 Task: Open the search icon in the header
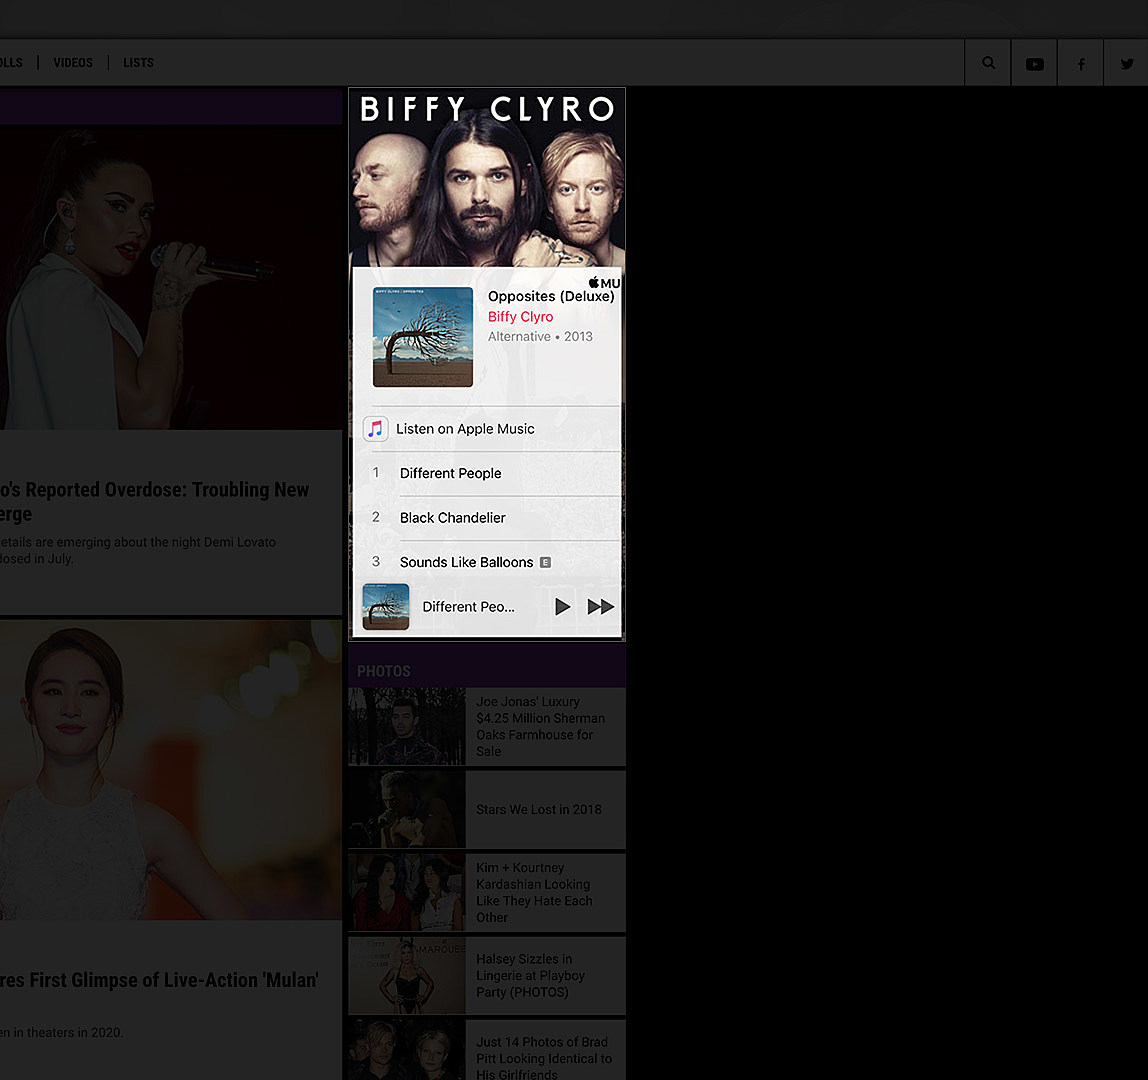coord(988,63)
